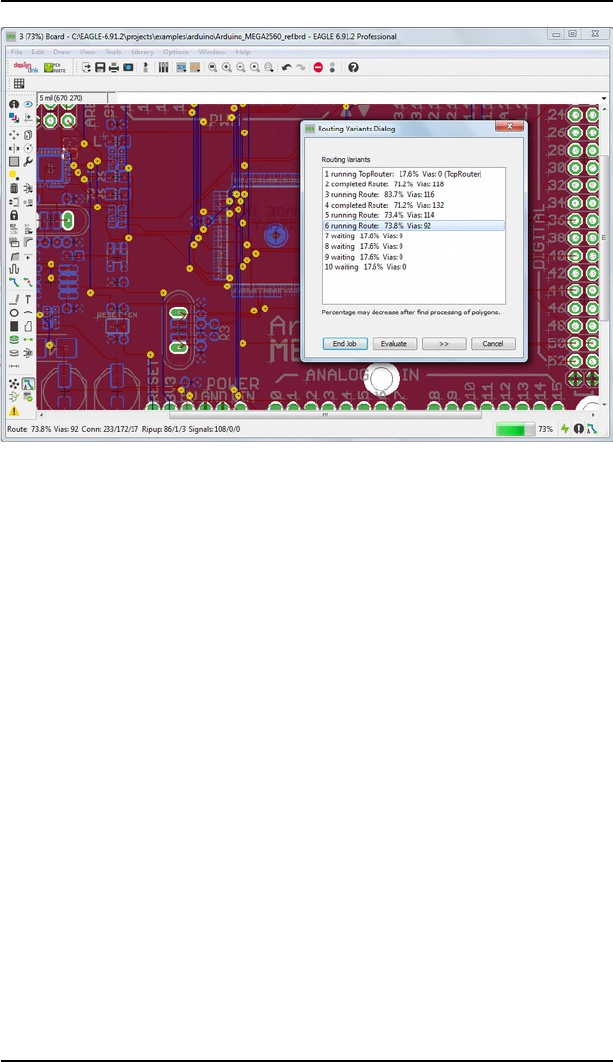
Task: Select the Text tool
Action: coord(28,299)
